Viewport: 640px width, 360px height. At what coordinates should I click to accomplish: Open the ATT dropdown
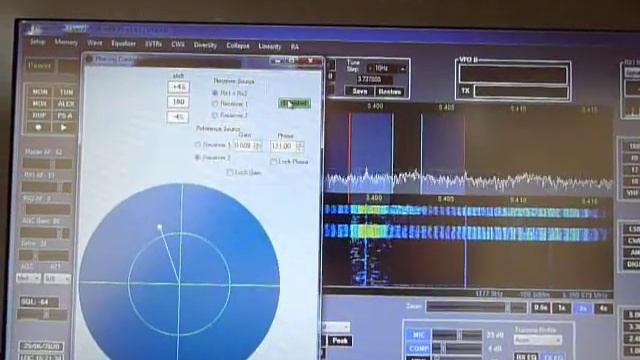coord(57,279)
